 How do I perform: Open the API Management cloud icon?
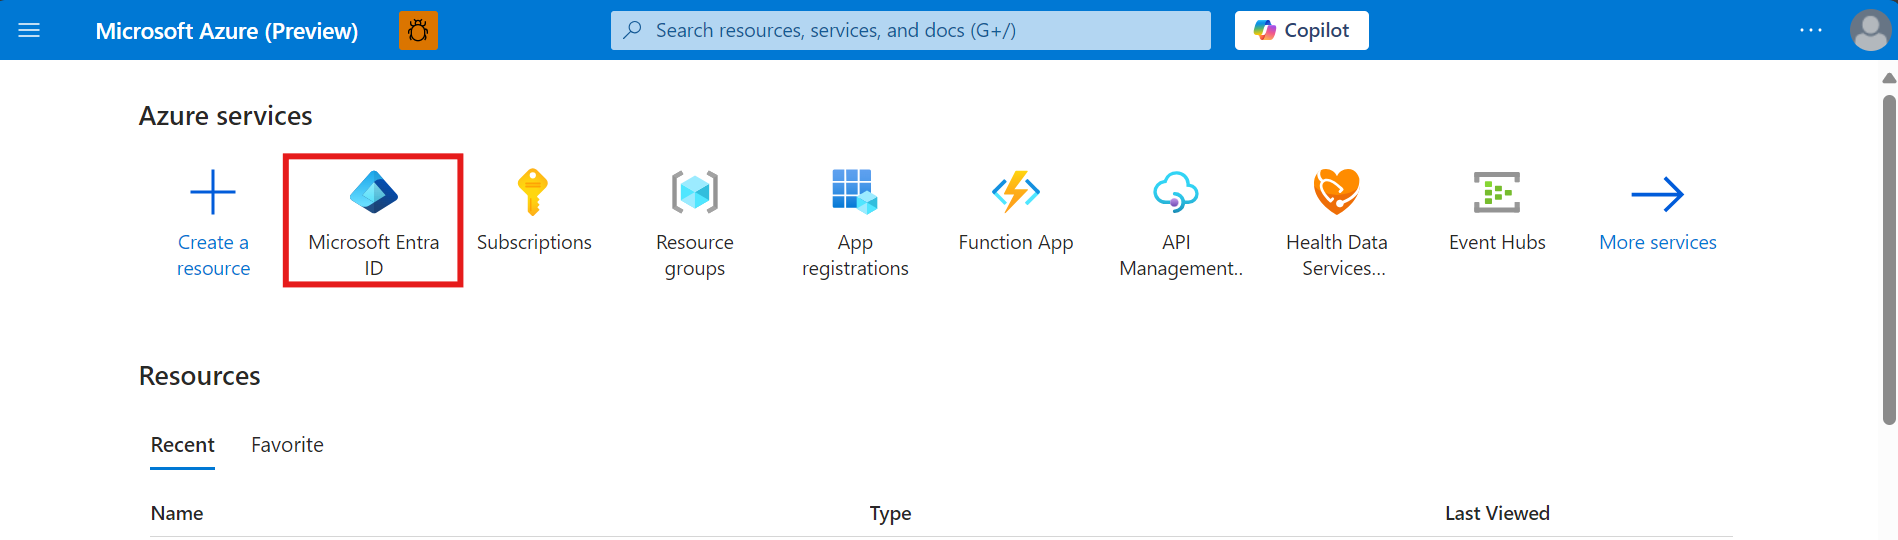click(1176, 191)
